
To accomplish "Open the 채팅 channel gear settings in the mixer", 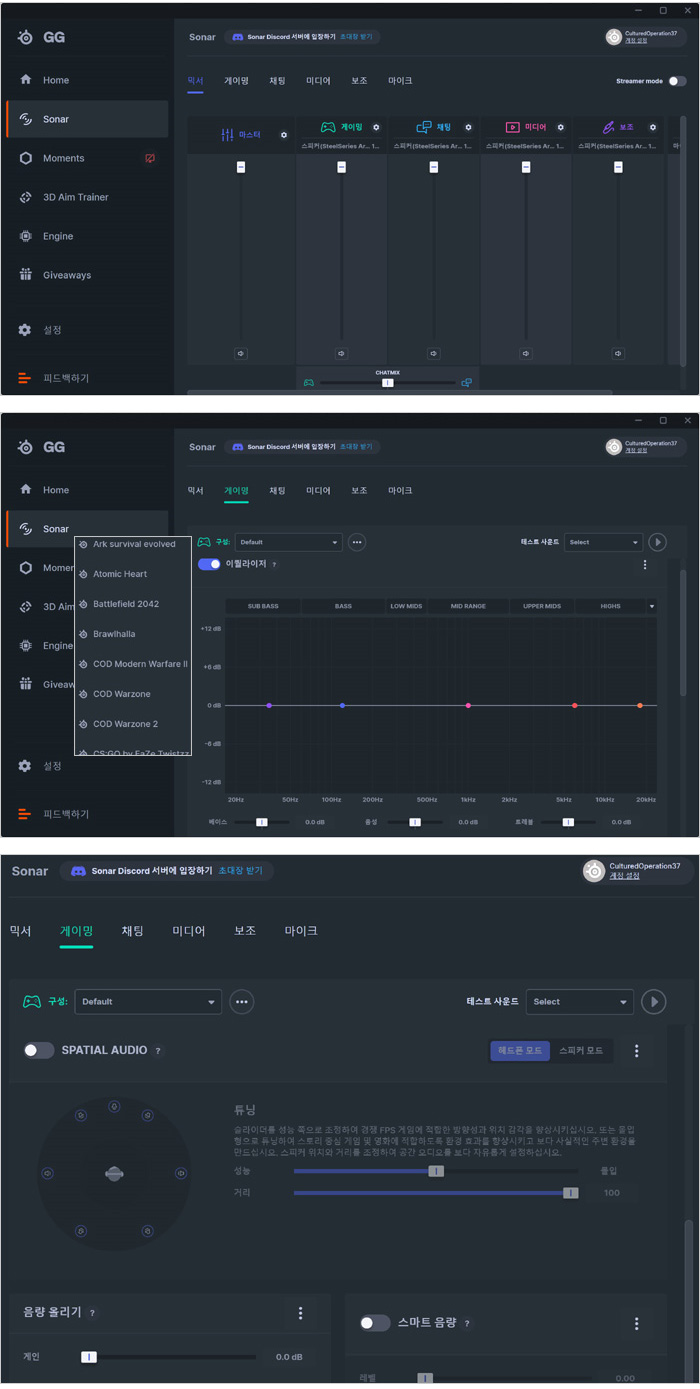I will (468, 127).
